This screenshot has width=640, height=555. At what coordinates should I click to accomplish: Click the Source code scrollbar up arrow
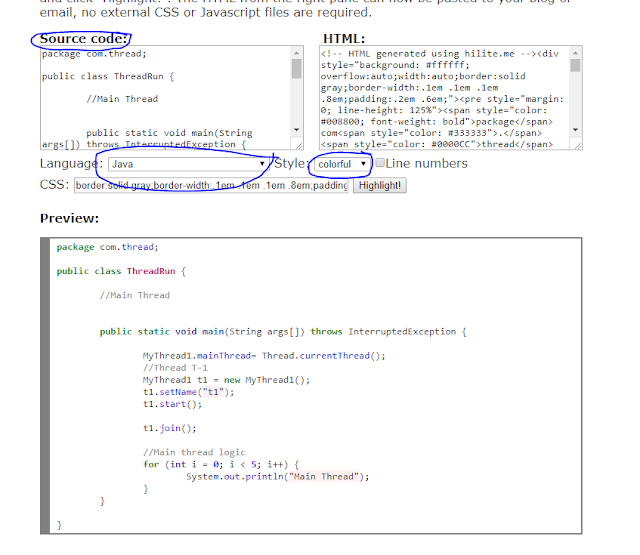[x=296, y=53]
